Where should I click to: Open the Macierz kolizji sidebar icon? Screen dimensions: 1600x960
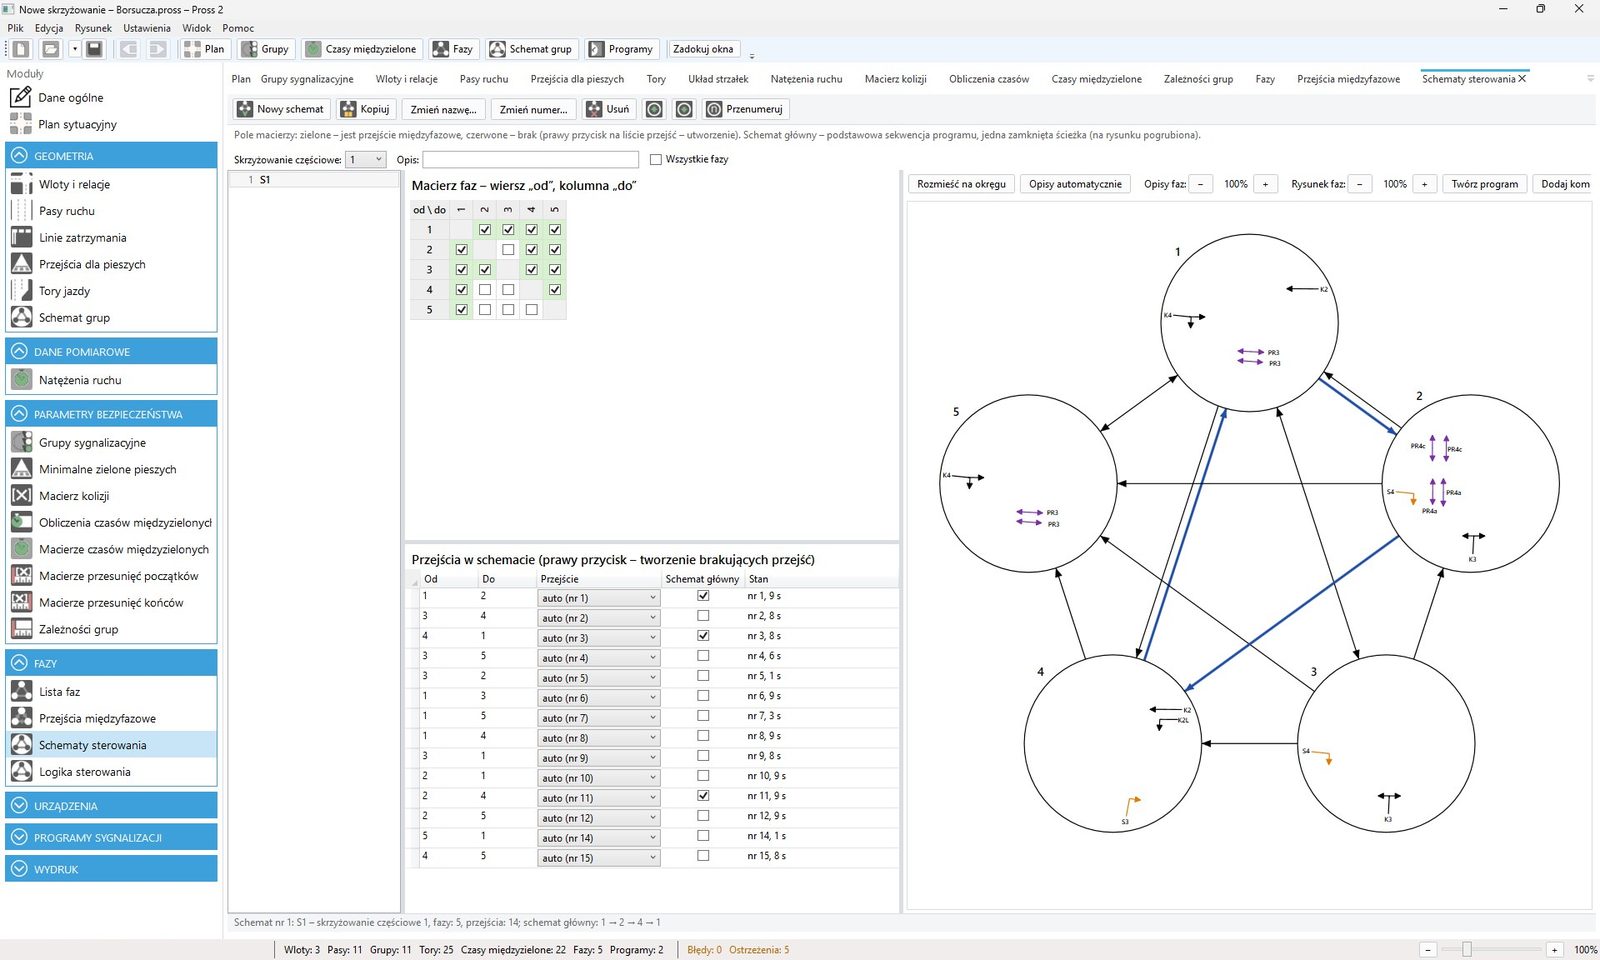coord(21,495)
